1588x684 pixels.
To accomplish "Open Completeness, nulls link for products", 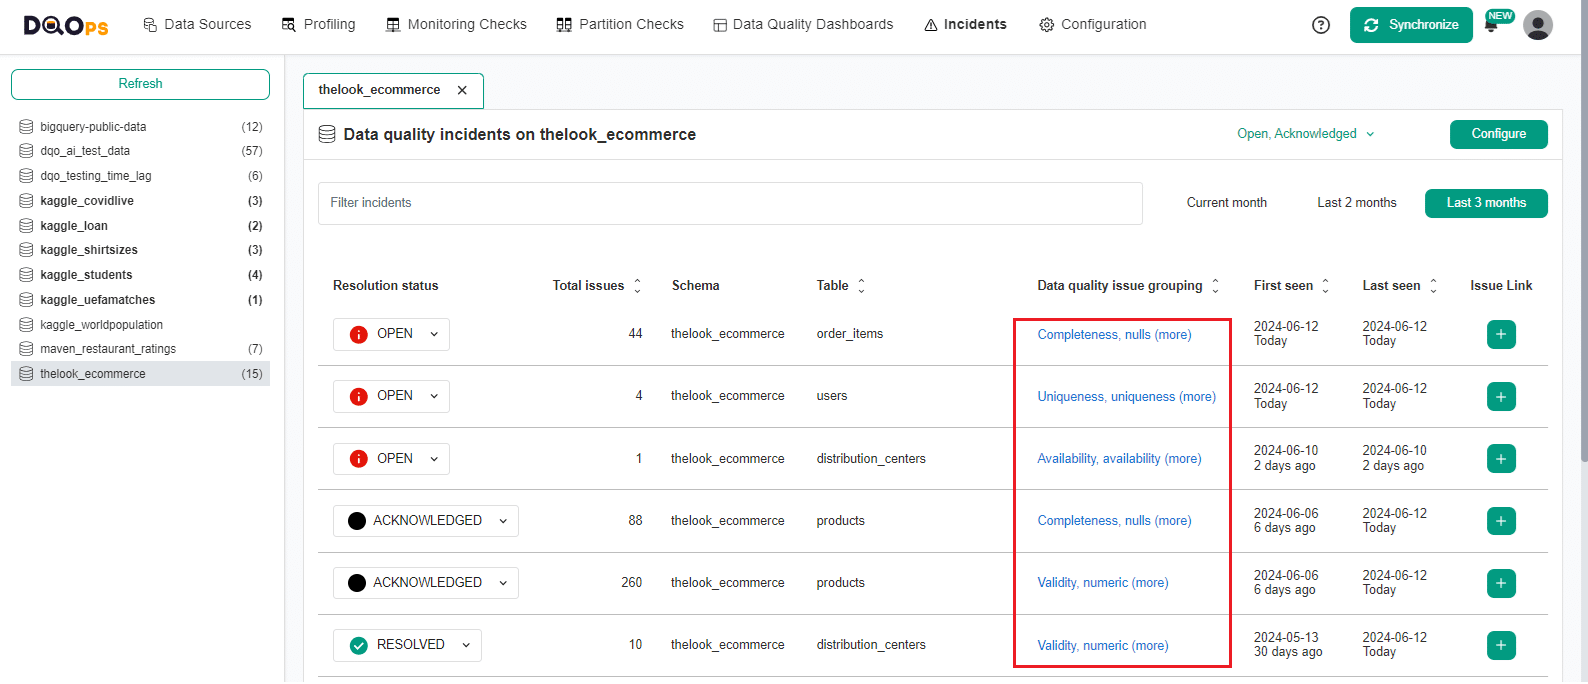I will tap(1114, 521).
